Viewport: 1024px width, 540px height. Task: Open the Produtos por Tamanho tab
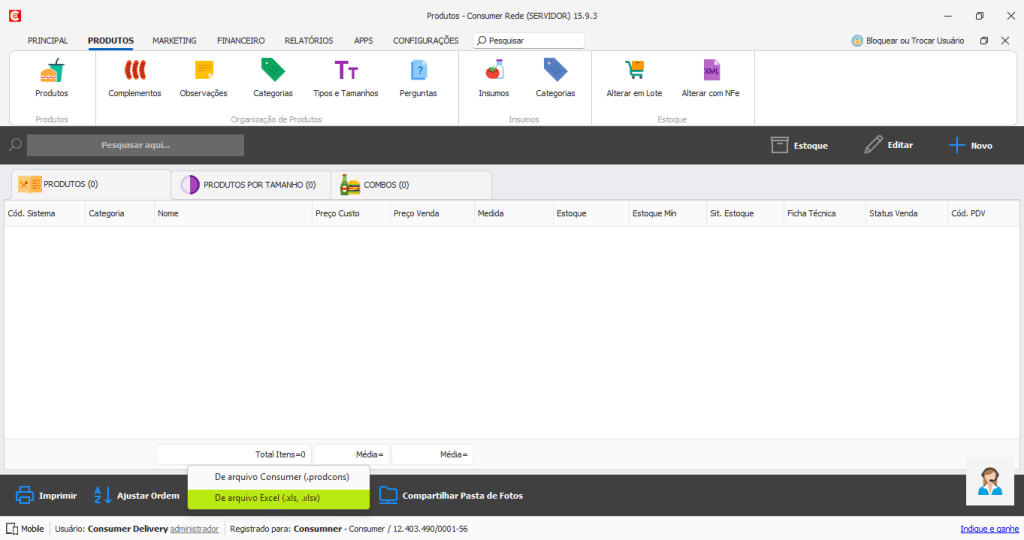[250, 185]
